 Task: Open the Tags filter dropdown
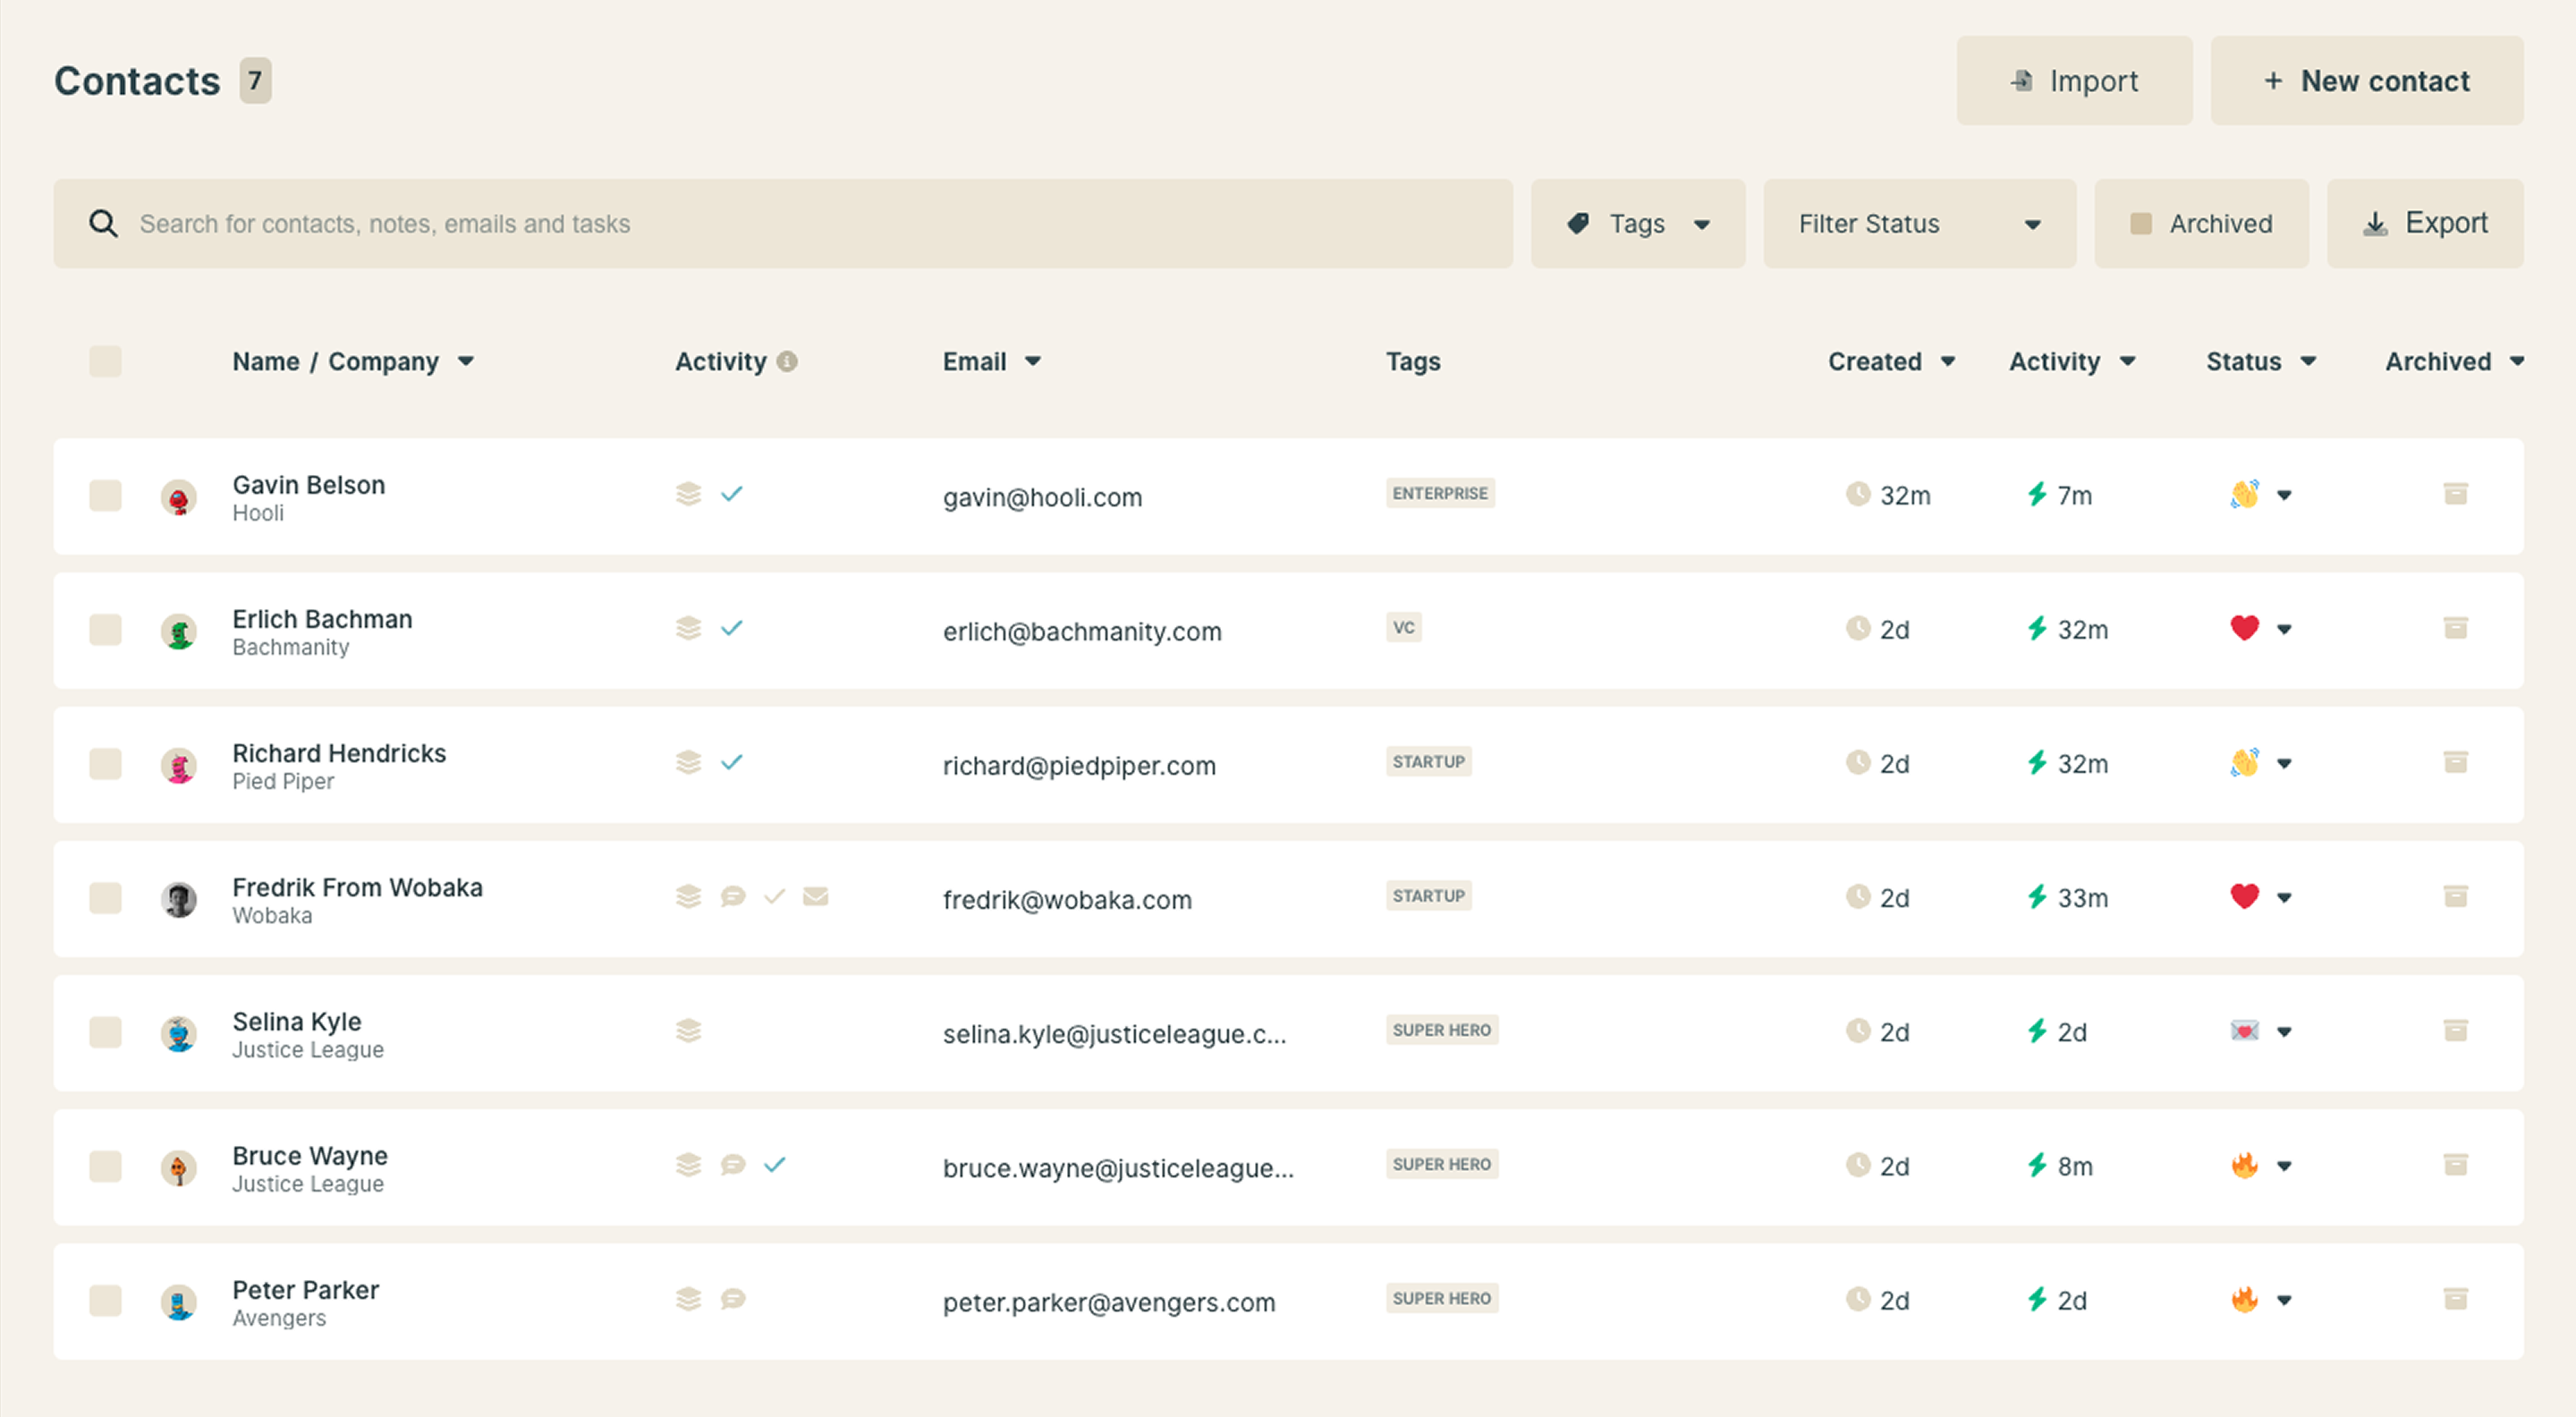pyautogui.click(x=1637, y=224)
